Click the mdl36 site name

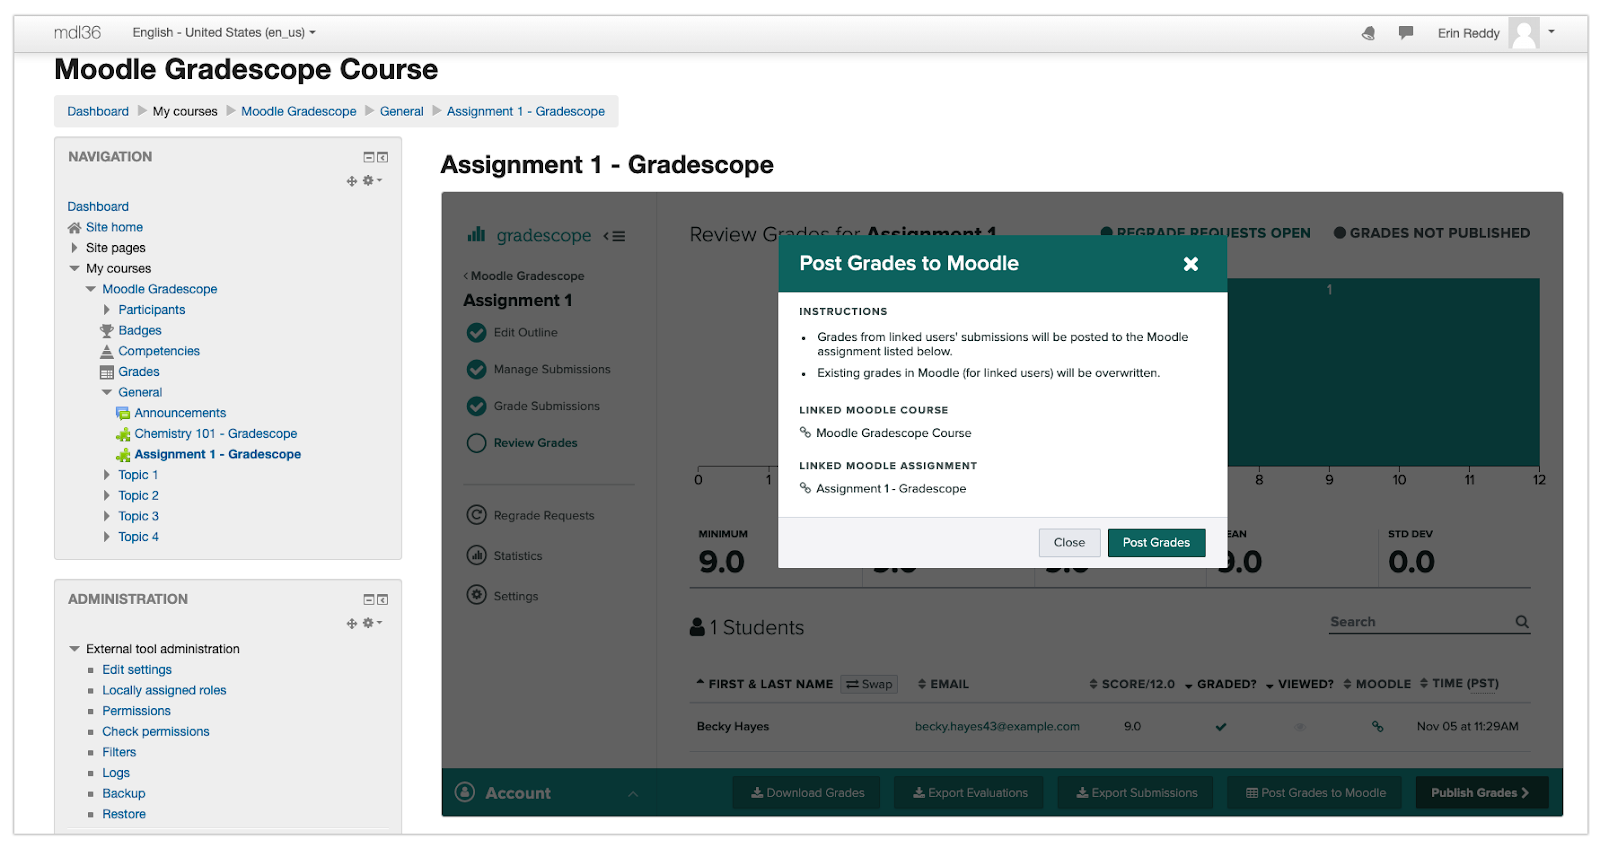[77, 32]
